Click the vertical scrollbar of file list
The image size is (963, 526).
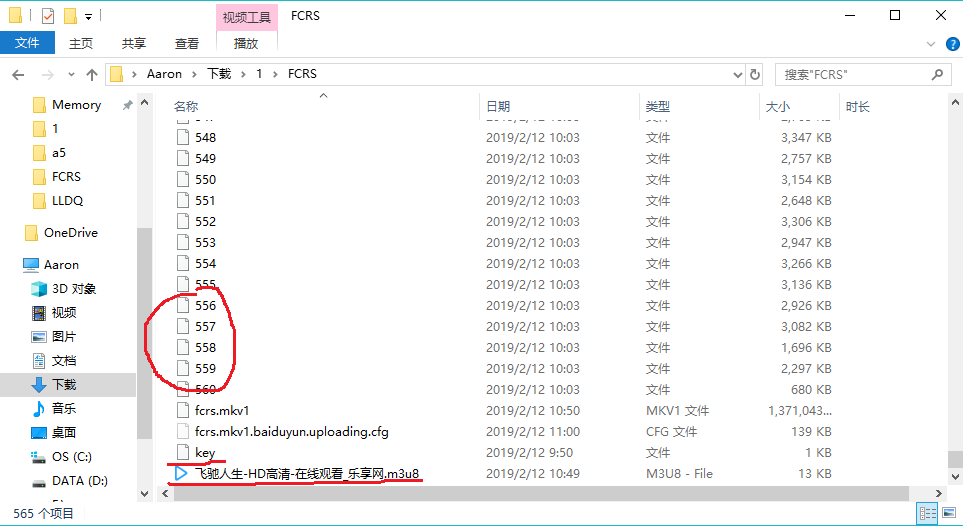pos(955,300)
